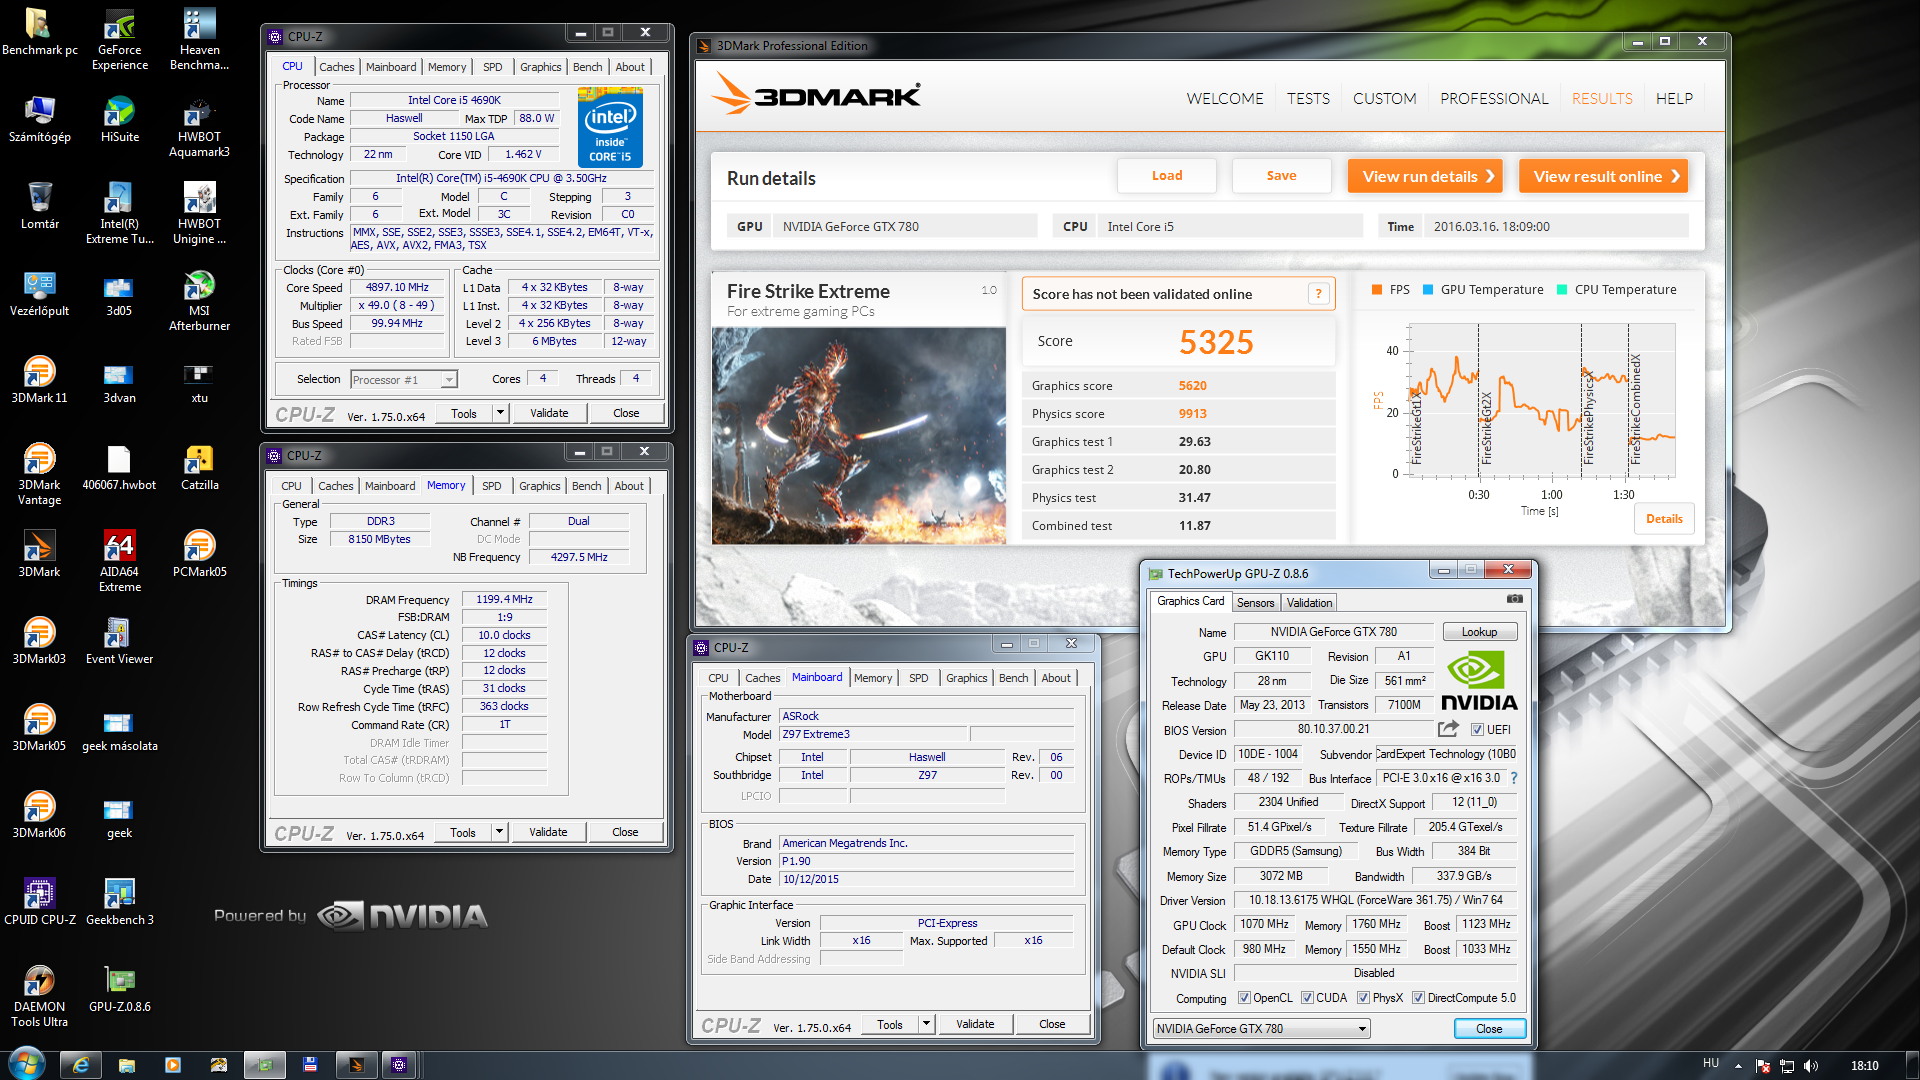This screenshot has width=1920, height=1080.
Task: Expand Tools dropdown arrow in top CPU-Z window
Action: click(500, 413)
